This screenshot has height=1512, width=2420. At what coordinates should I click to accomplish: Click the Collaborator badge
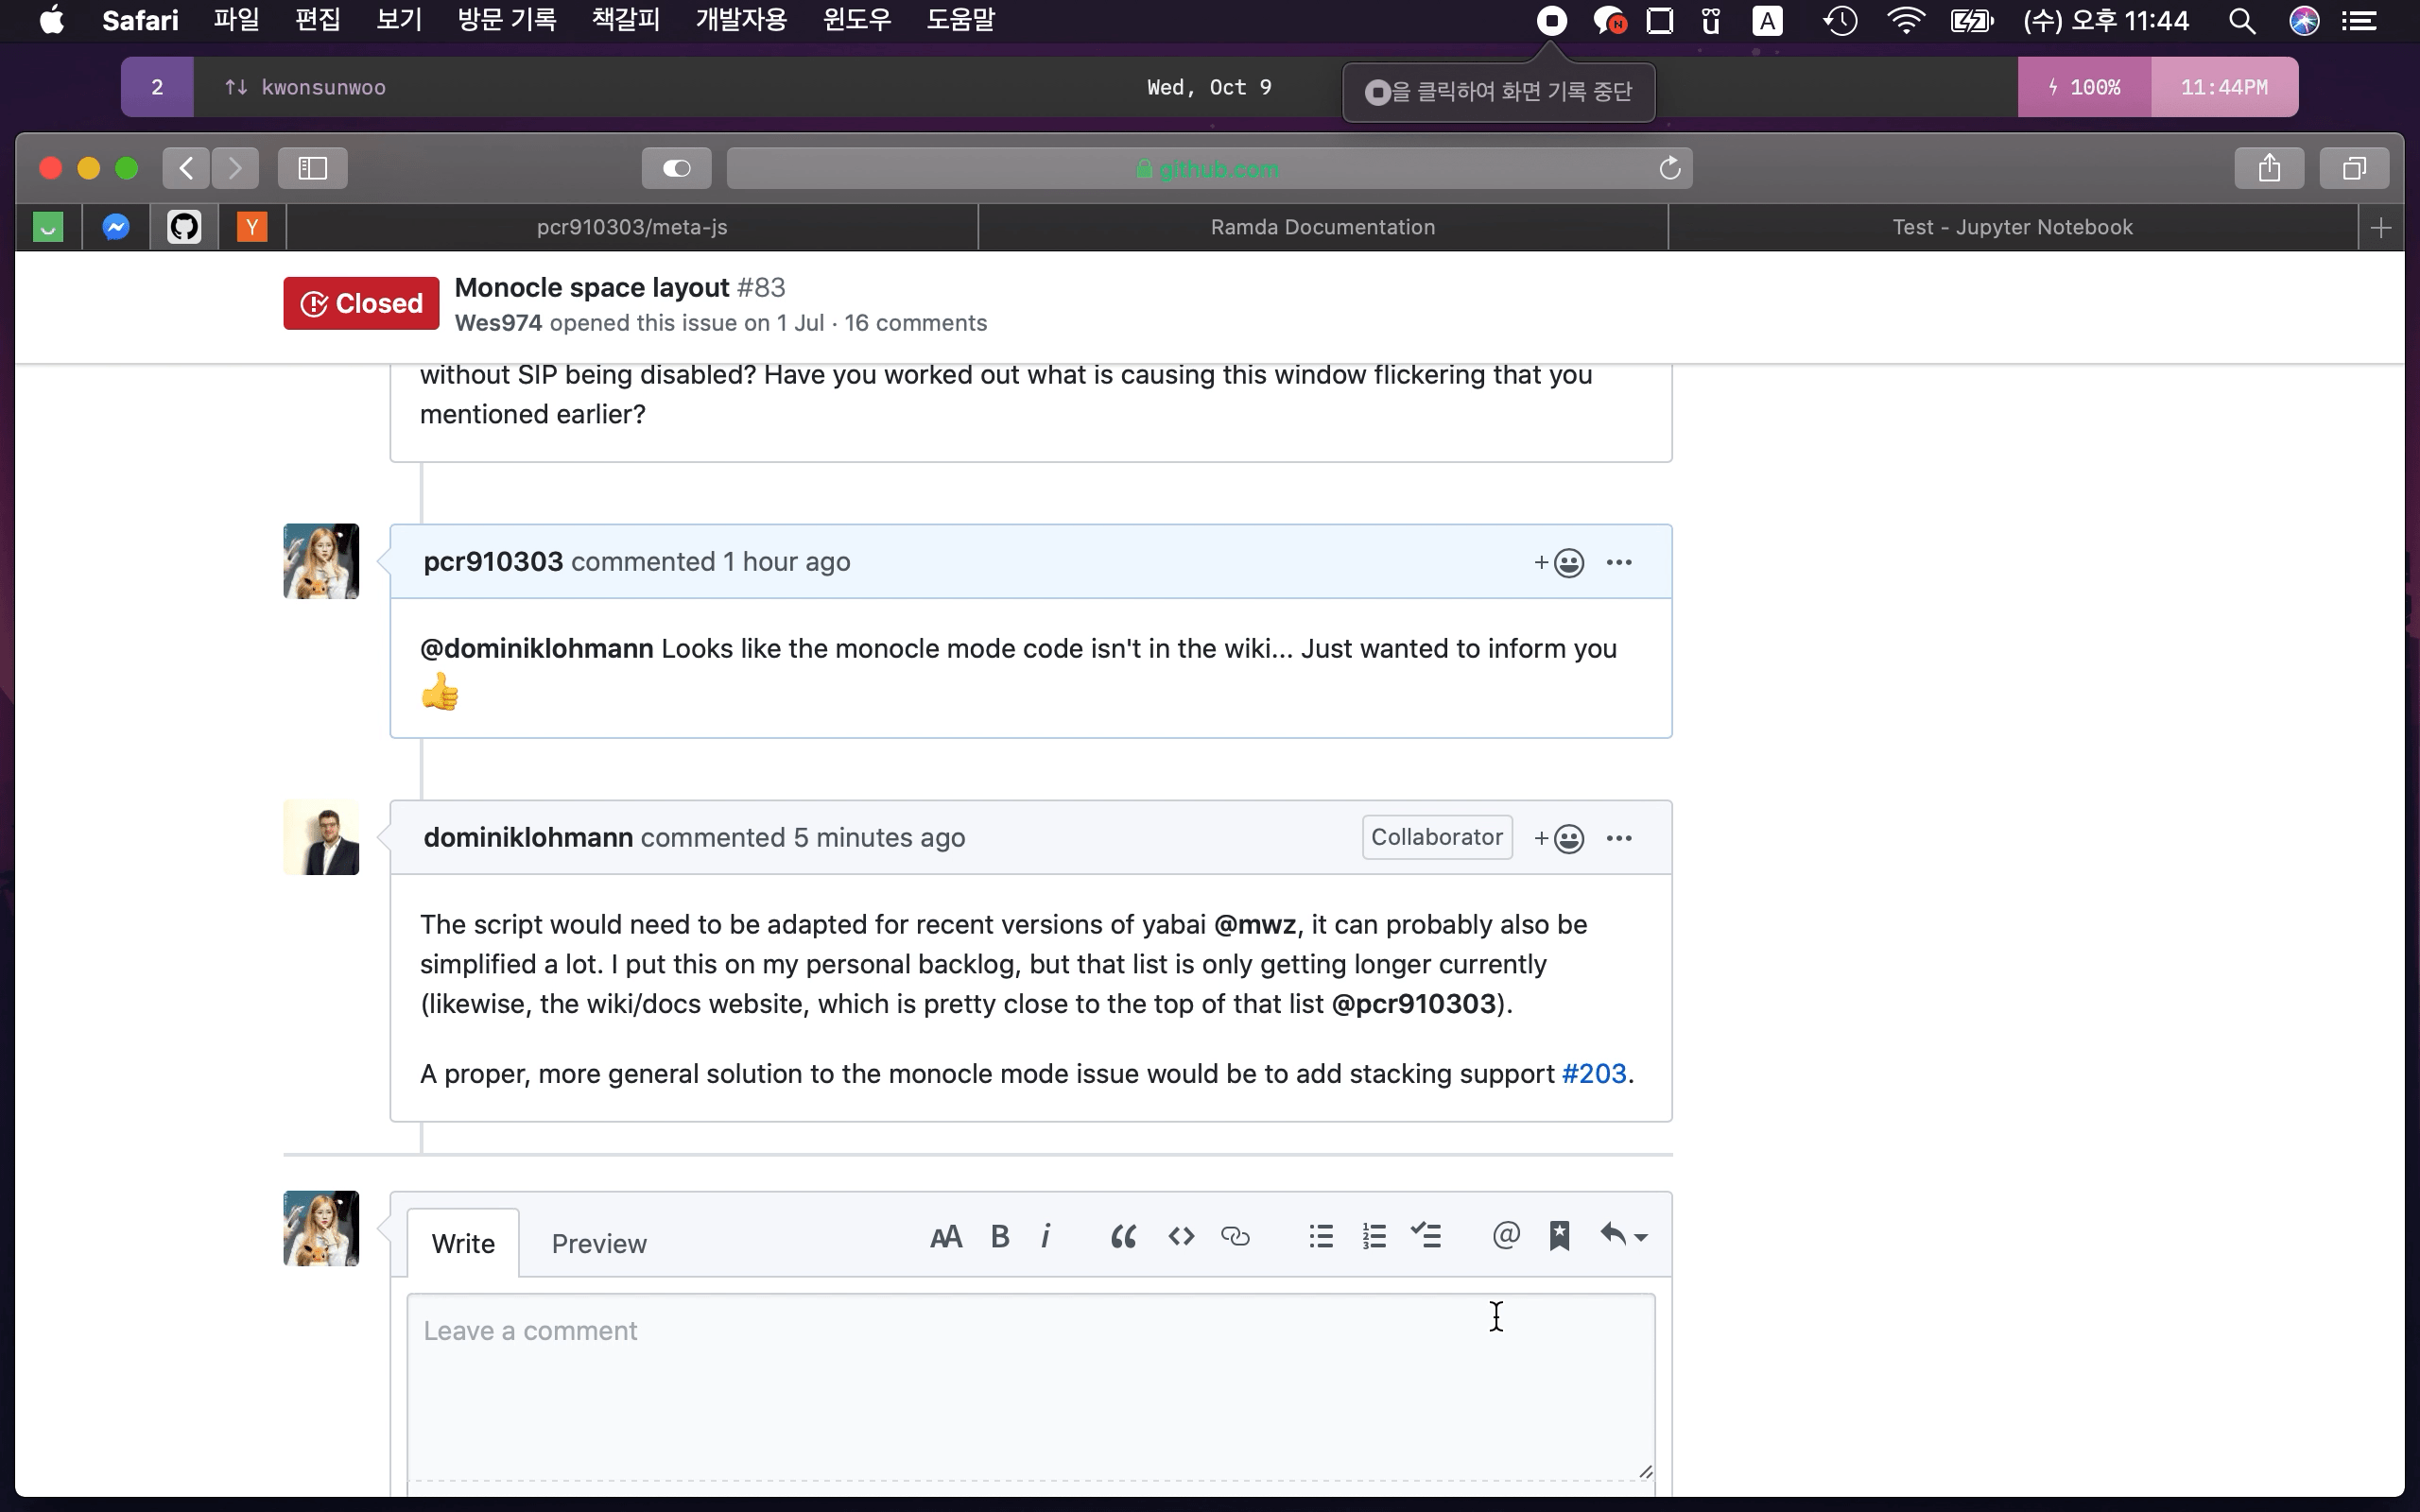pyautogui.click(x=1436, y=837)
